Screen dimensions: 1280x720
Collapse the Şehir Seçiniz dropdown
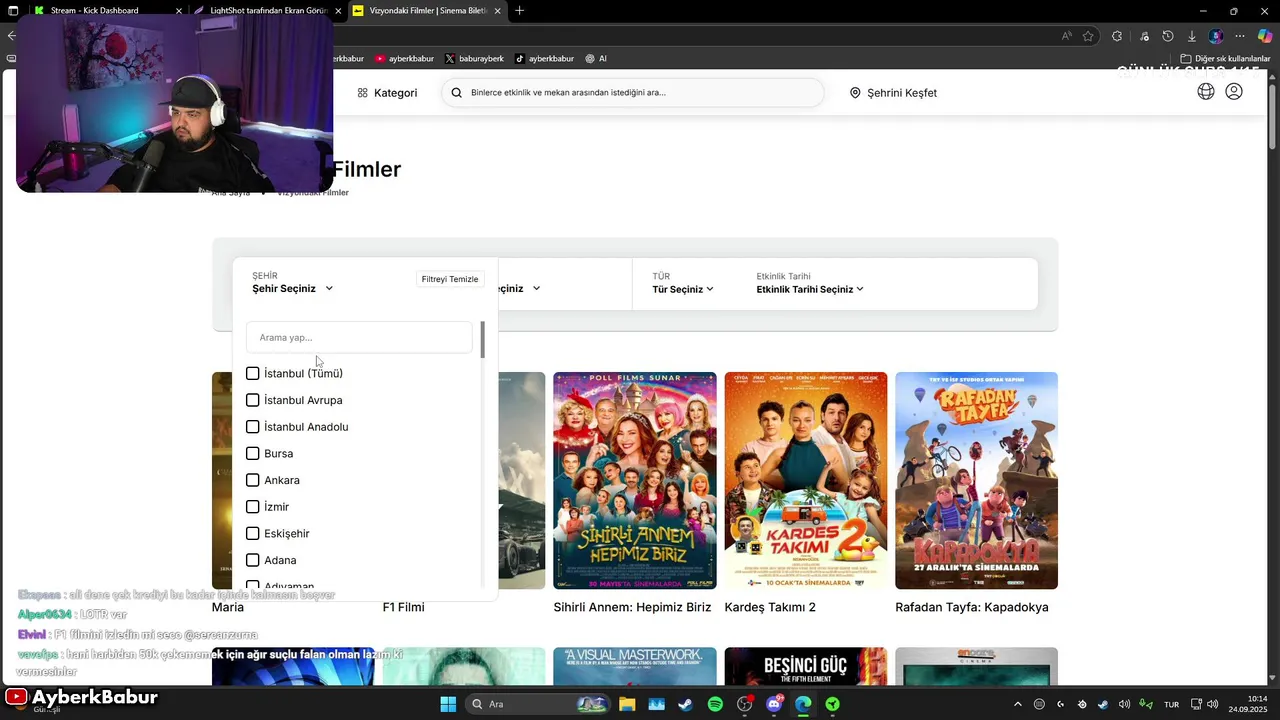tap(293, 288)
